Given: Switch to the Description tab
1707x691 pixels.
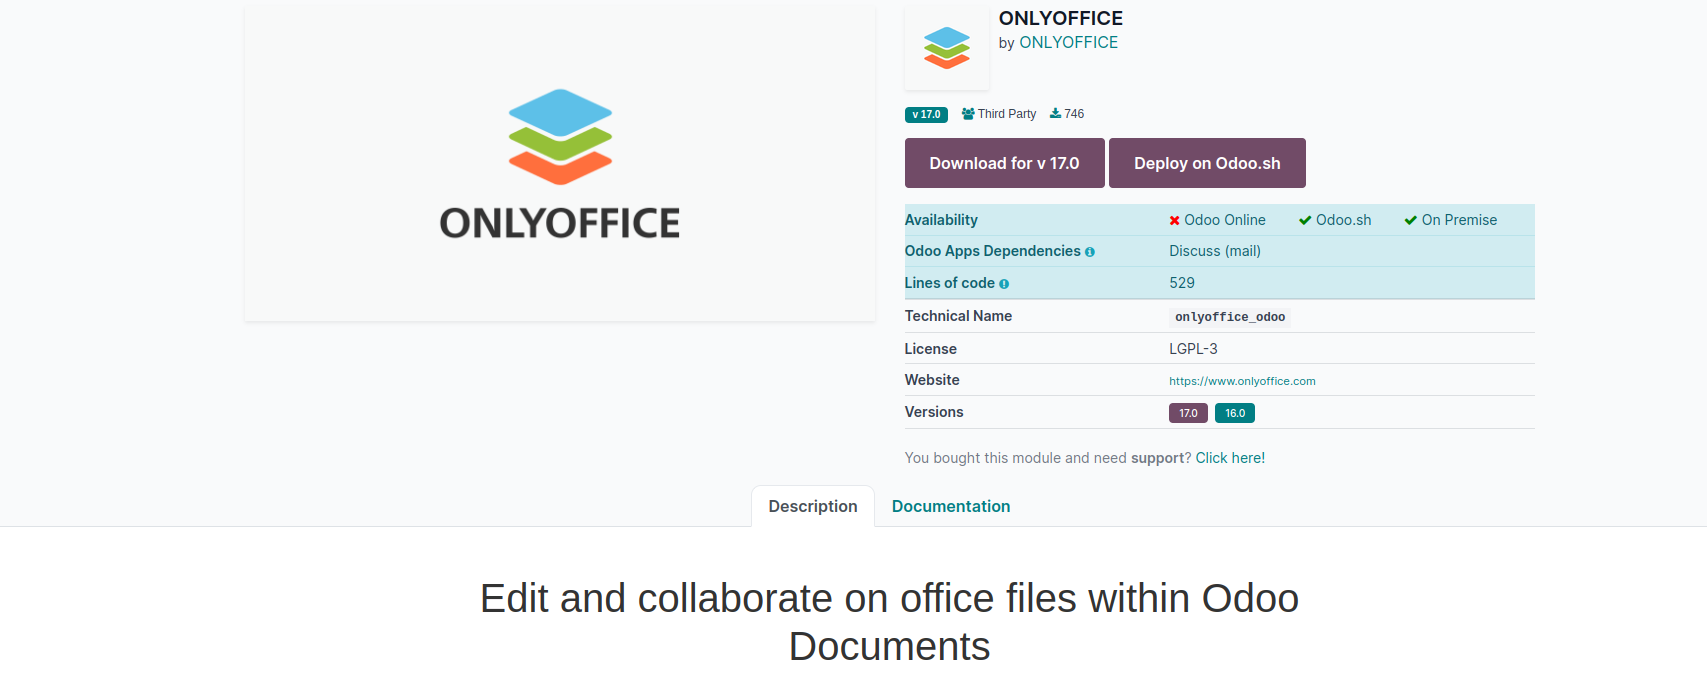Looking at the screenshot, I should 813,506.
